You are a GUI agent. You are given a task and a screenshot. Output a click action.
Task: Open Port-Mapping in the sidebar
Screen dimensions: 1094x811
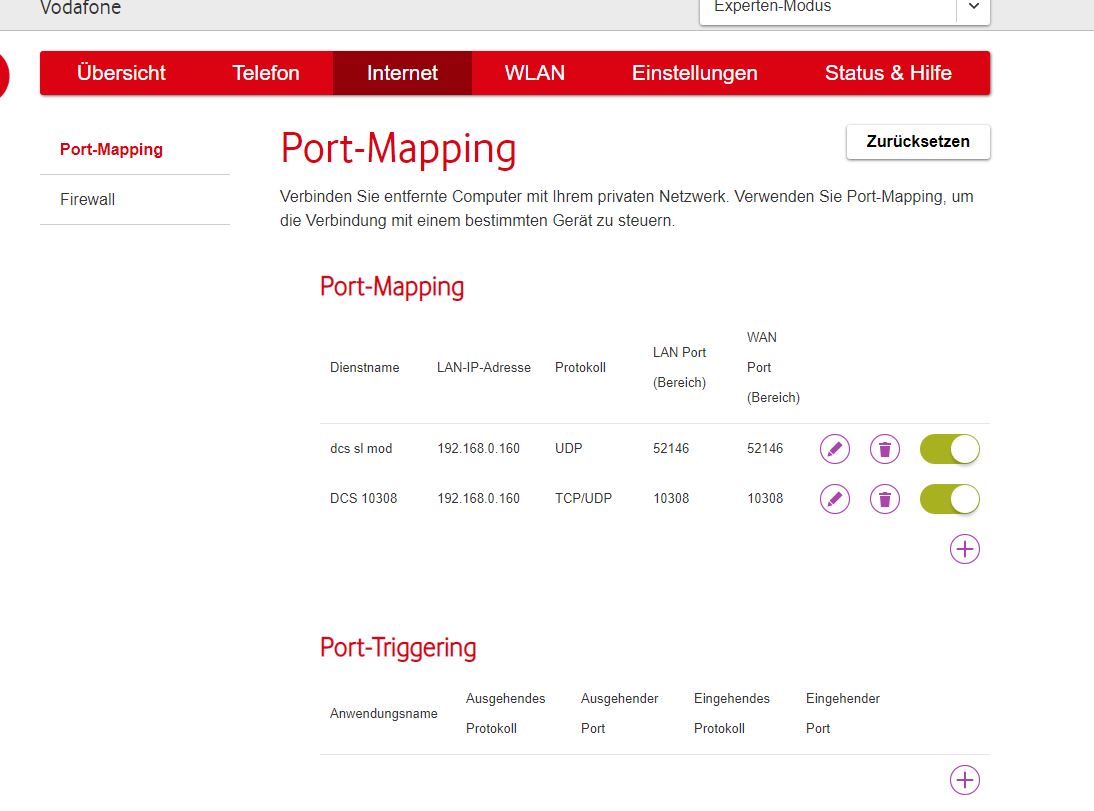(112, 149)
